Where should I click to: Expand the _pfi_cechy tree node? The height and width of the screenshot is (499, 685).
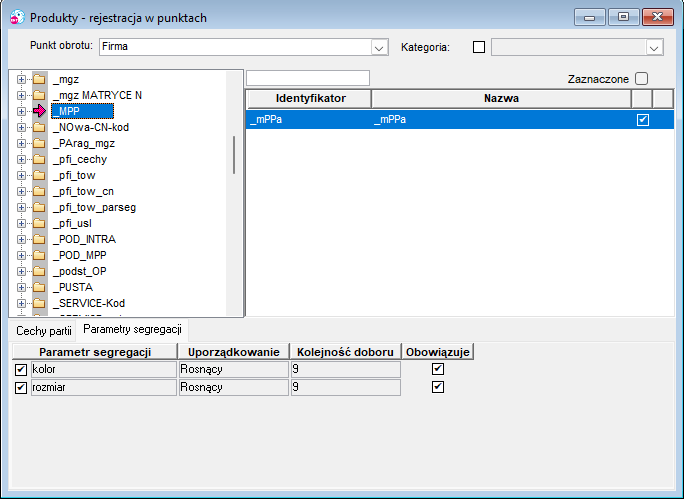click(x=21, y=159)
